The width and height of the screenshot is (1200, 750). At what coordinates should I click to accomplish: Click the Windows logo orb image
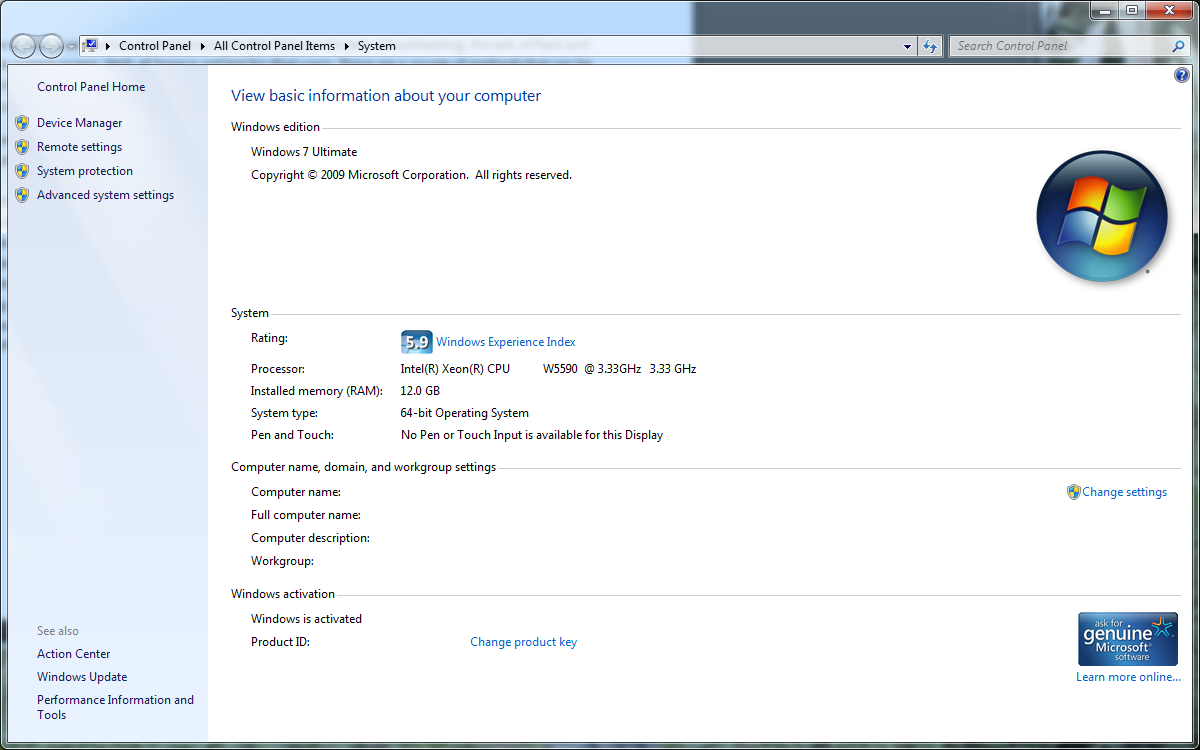(x=1102, y=215)
